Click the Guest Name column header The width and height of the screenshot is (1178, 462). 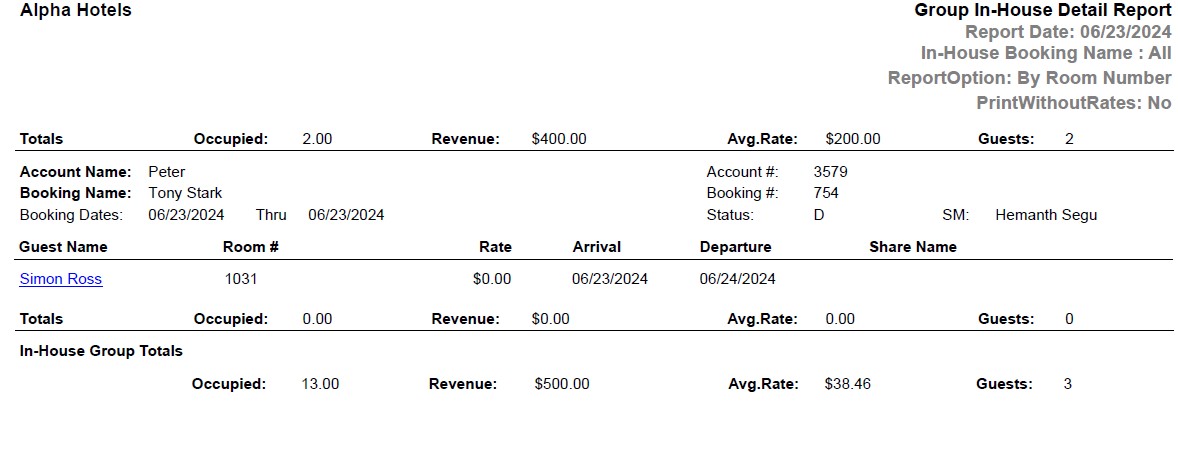[63, 247]
